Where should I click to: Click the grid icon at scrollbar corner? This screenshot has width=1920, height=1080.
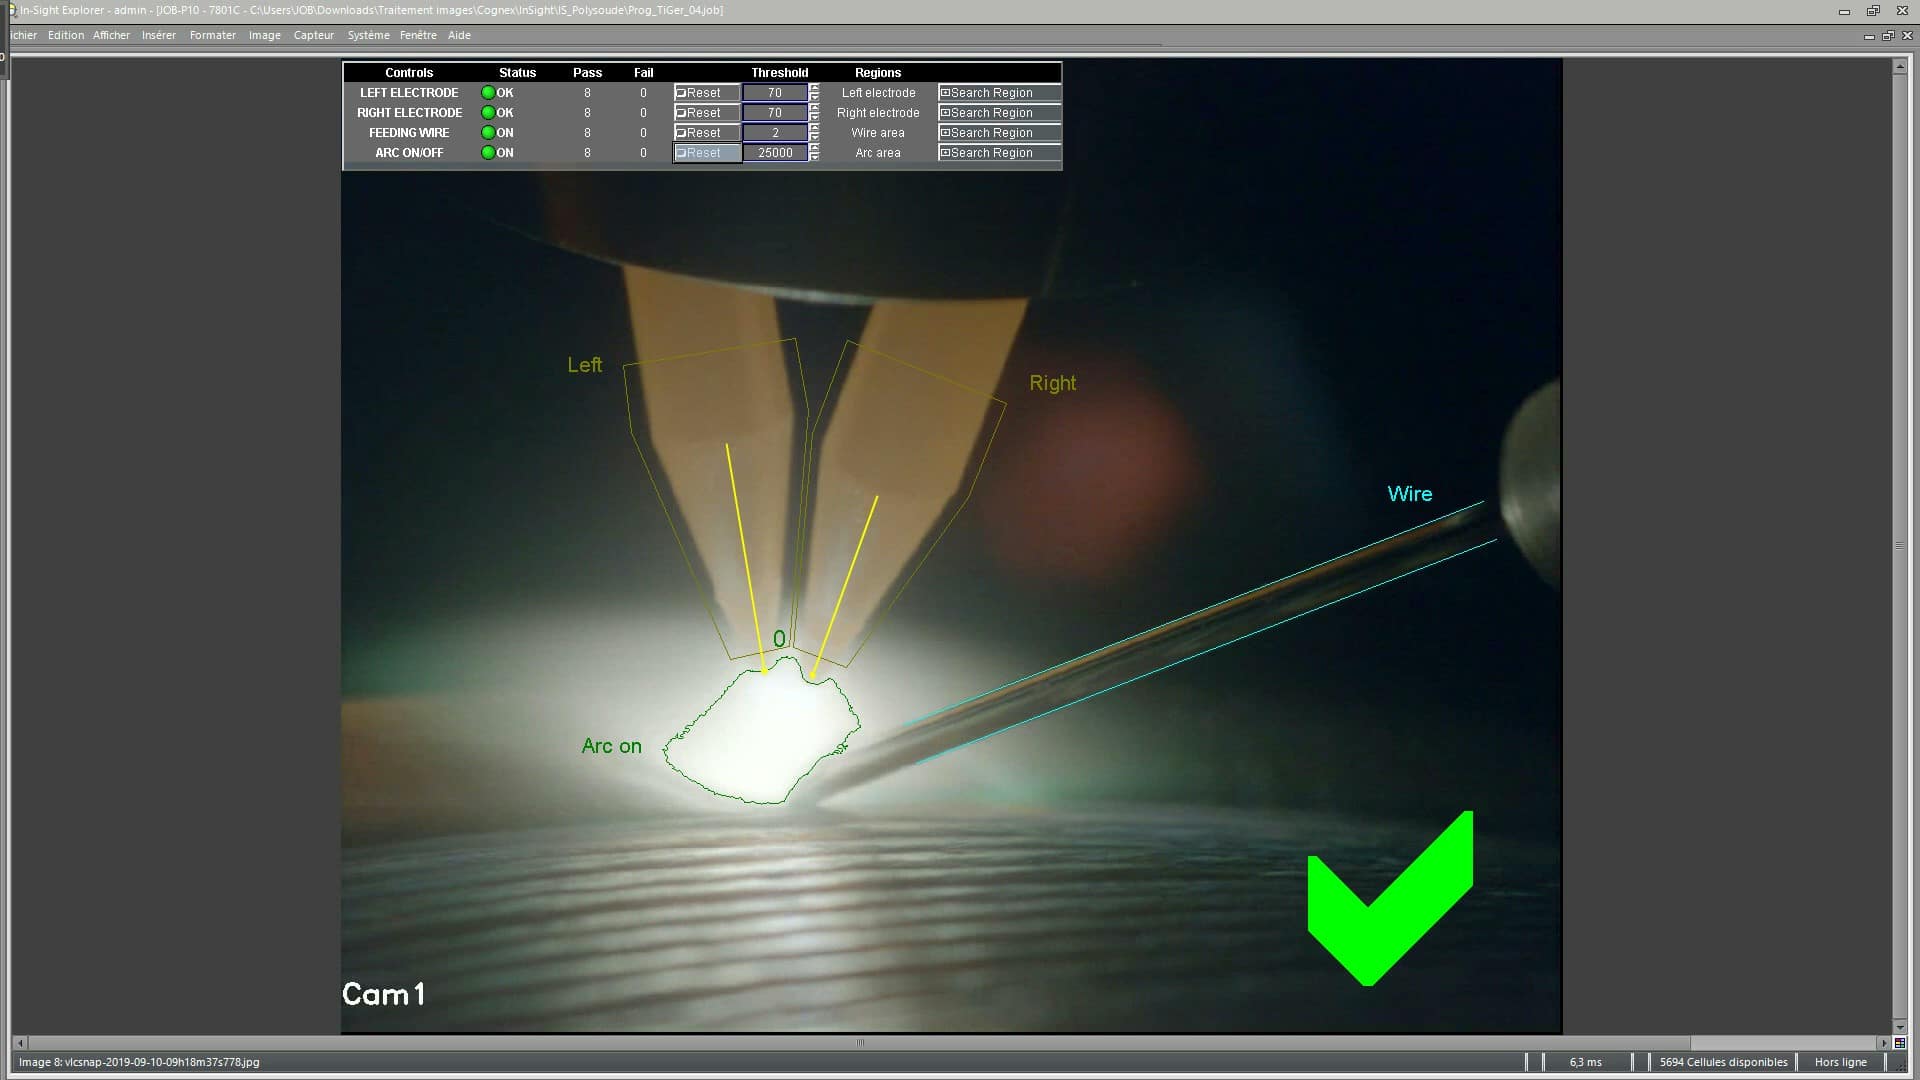(1900, 1043)
